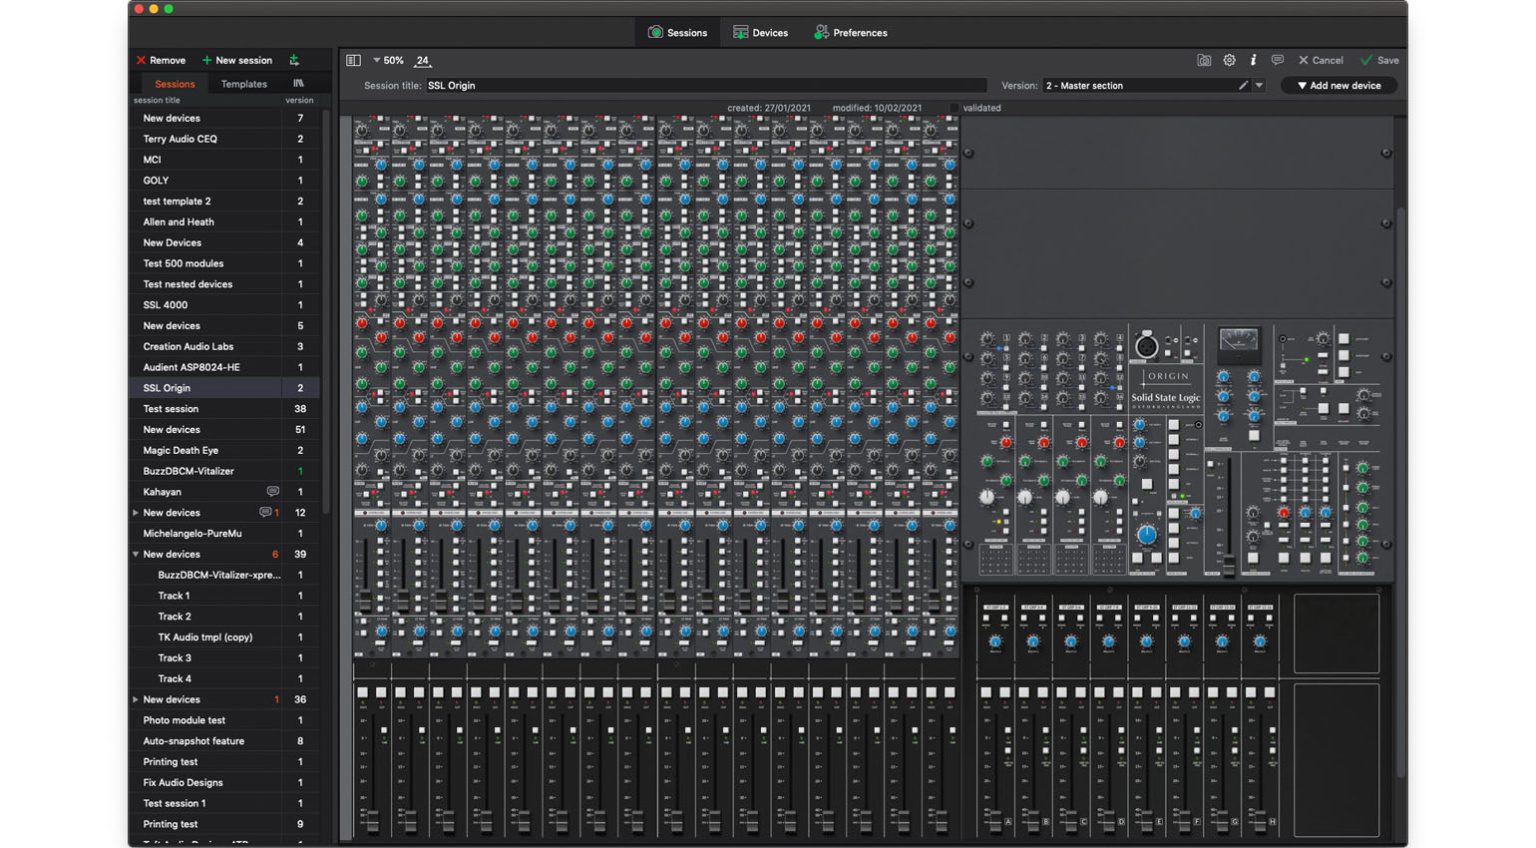Save the session with the Save button
This screenshot has height=848, width=1536.
tap(1381, 60)
